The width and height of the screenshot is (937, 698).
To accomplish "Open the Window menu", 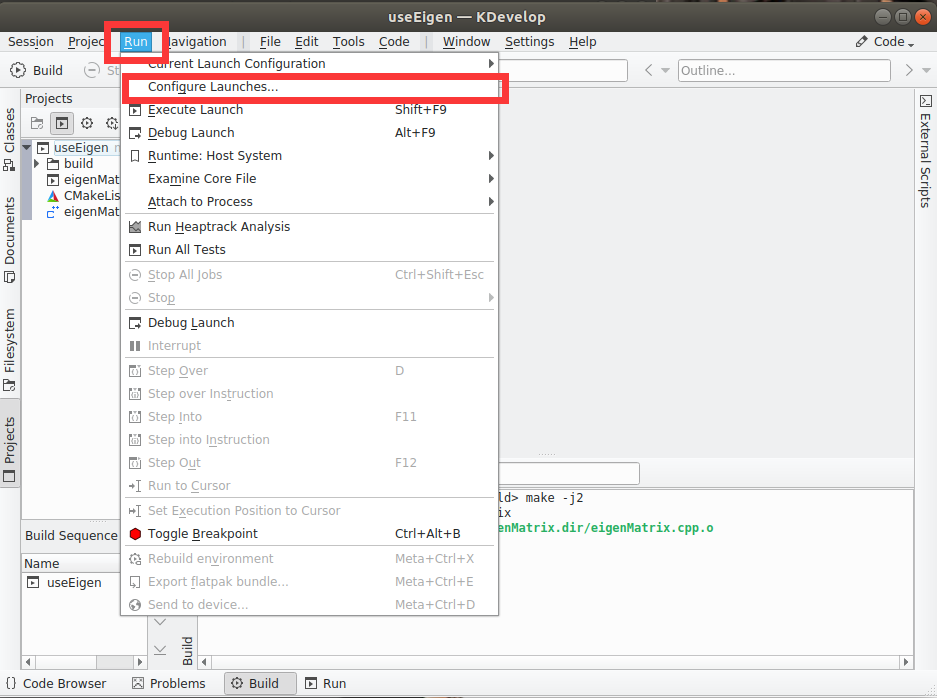I will [x=466, y=42].
